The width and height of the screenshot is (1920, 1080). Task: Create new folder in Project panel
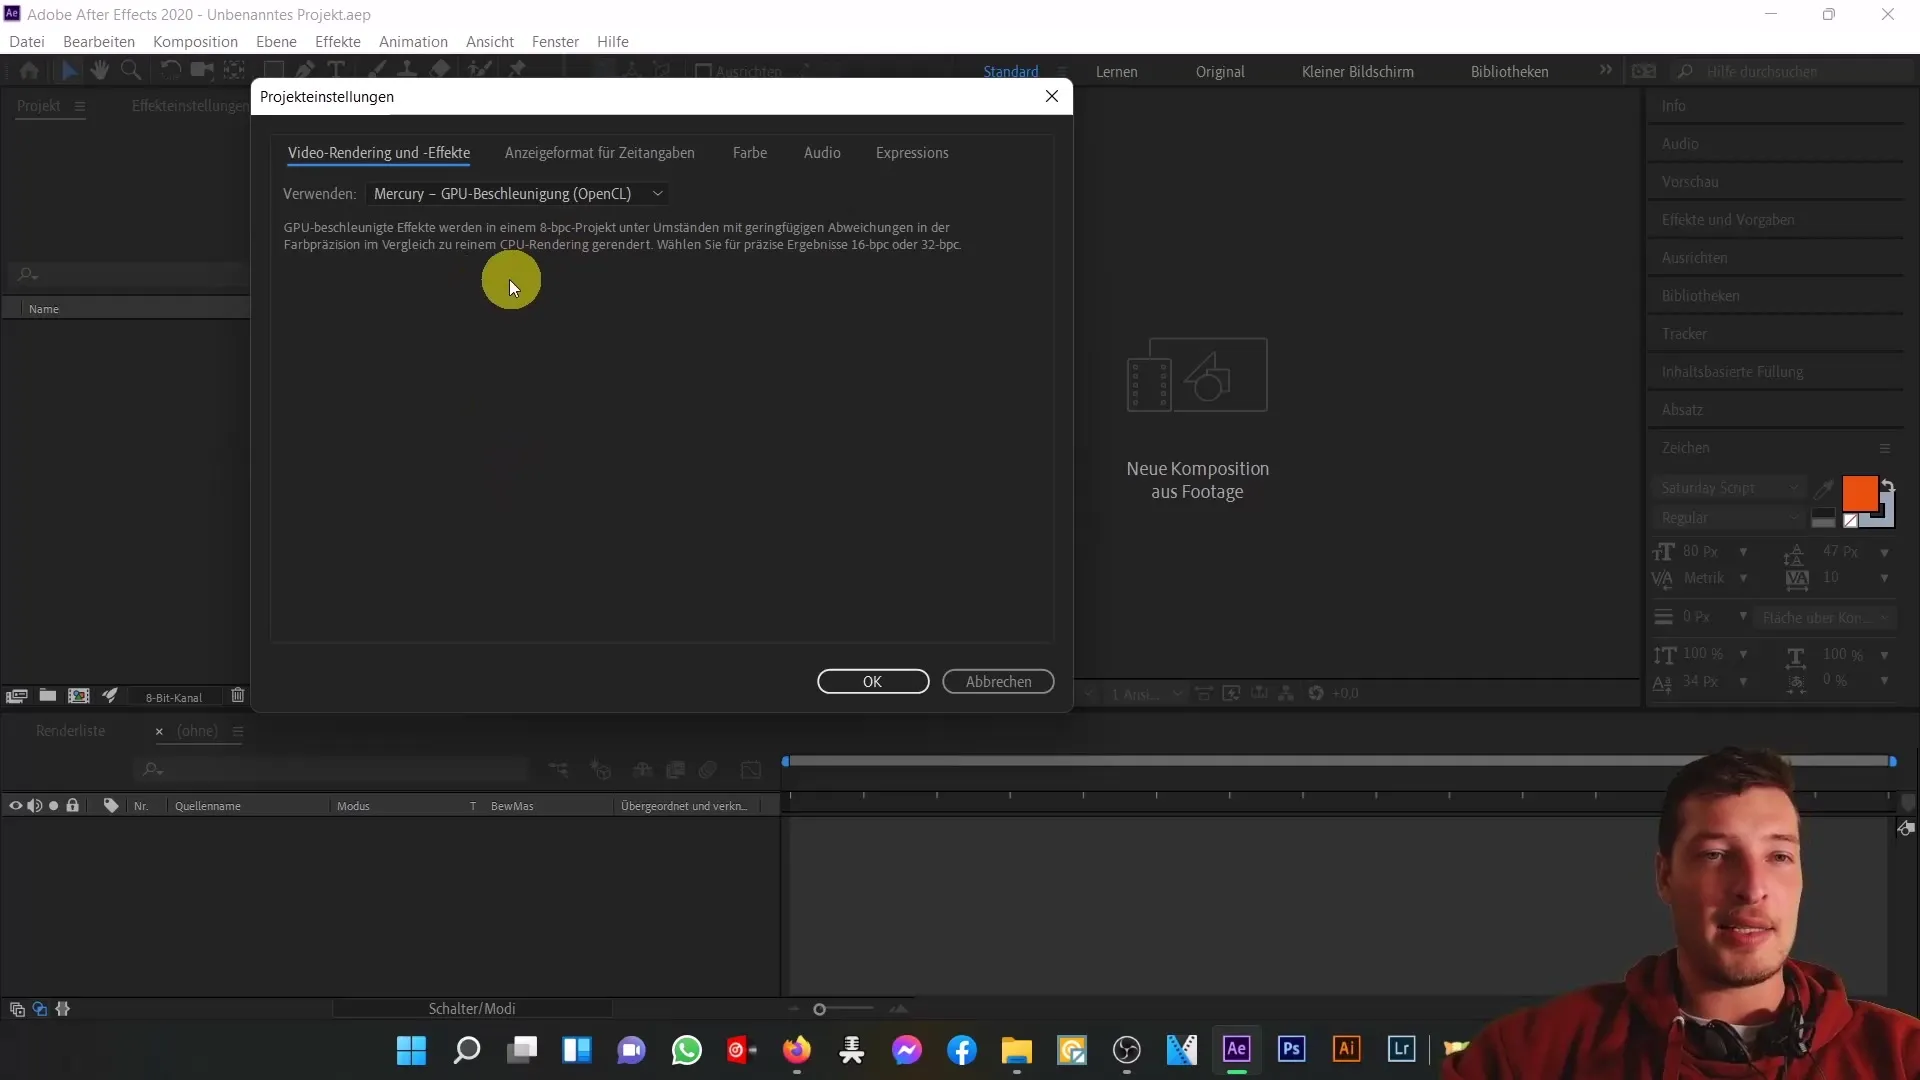(x=47, y=696)
